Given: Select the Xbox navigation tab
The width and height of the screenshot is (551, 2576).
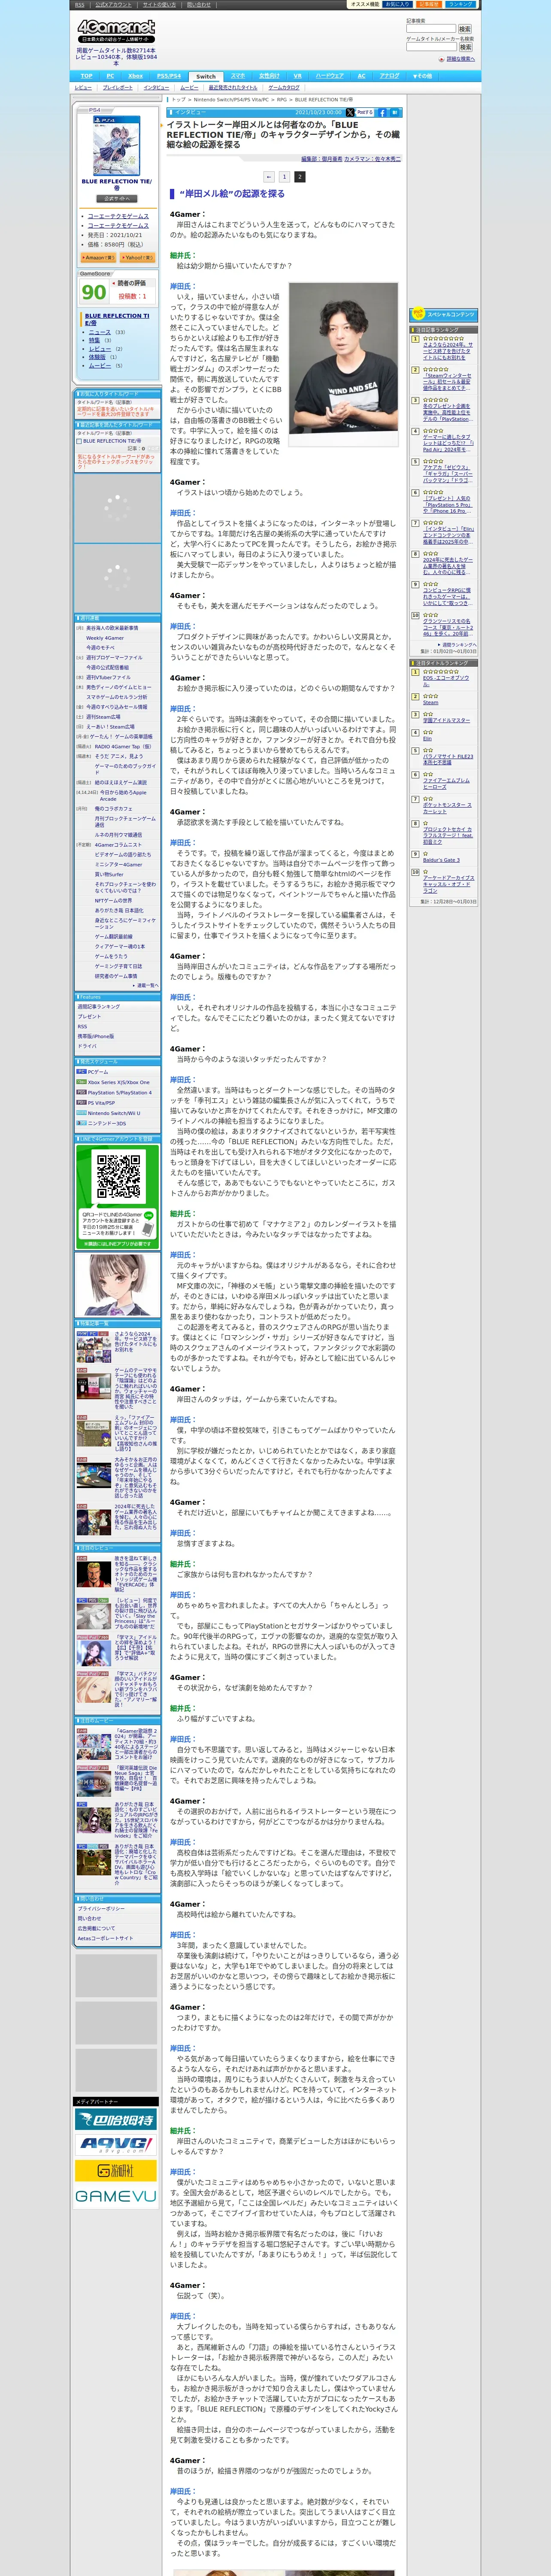Looking at the screenshot, I should (x=135, y=76).
